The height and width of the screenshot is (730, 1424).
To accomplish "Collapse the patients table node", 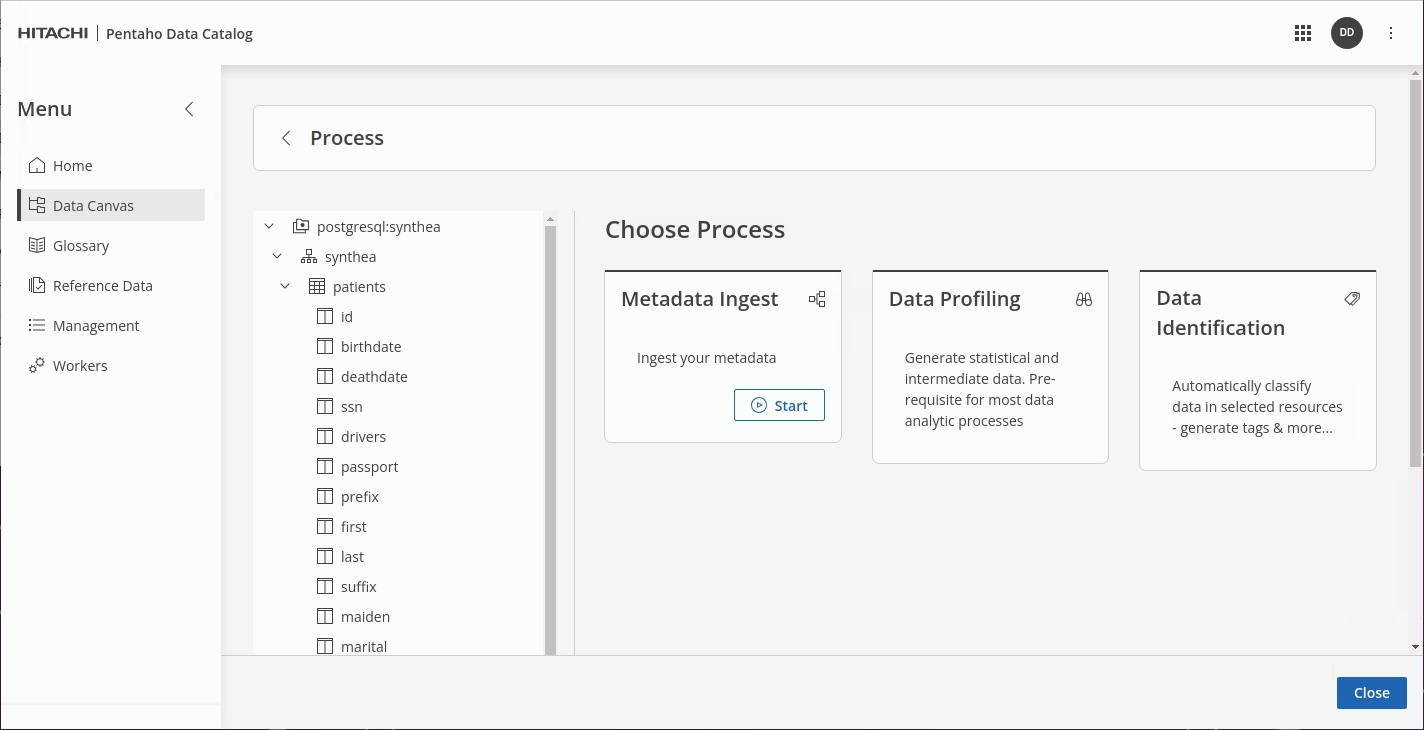I will [285, 287].
